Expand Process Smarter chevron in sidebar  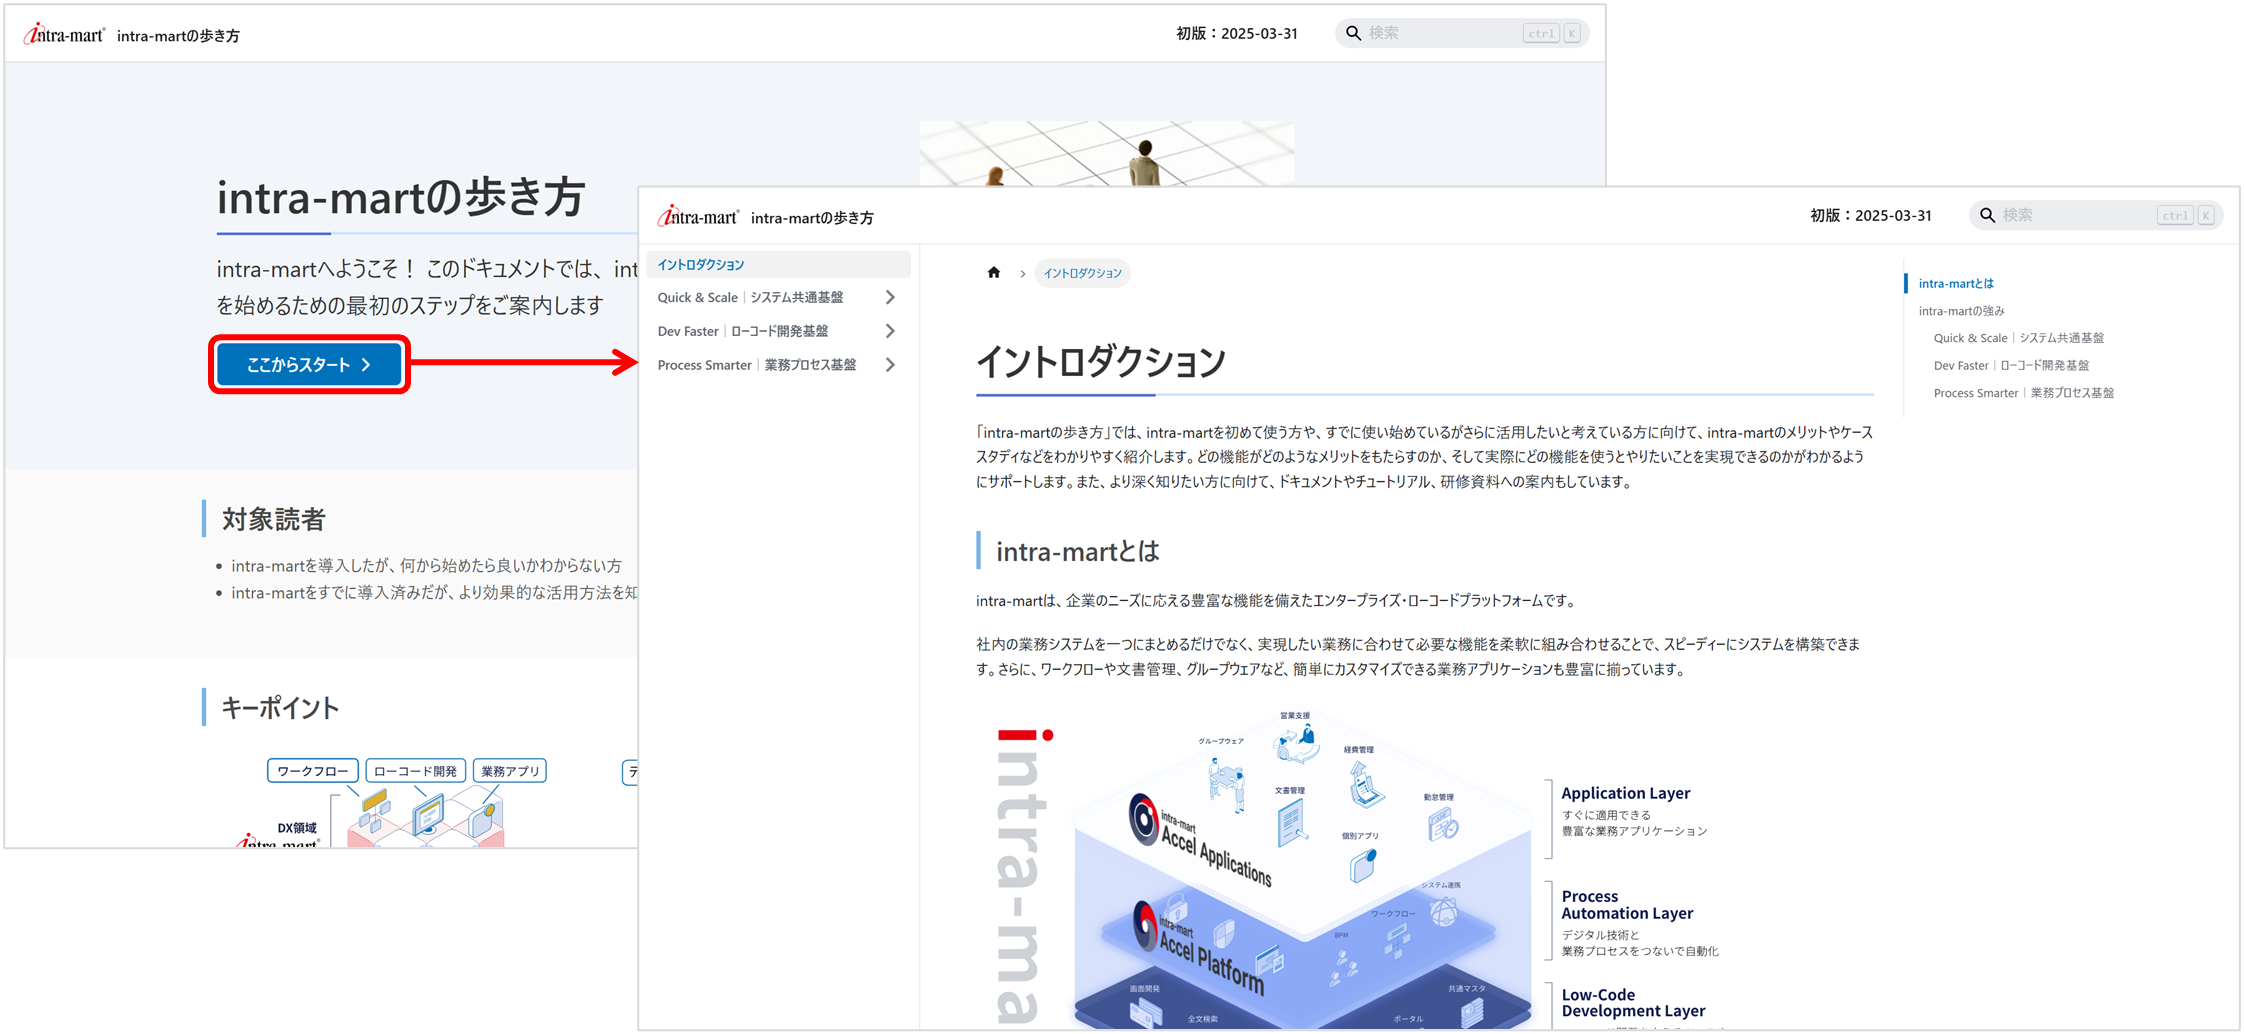pyautogui.click(x=890, y=365)
